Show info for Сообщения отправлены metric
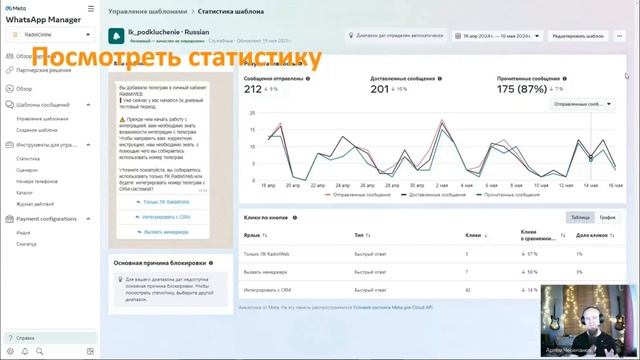The image size is (640, 360). (x=308, y=78)
